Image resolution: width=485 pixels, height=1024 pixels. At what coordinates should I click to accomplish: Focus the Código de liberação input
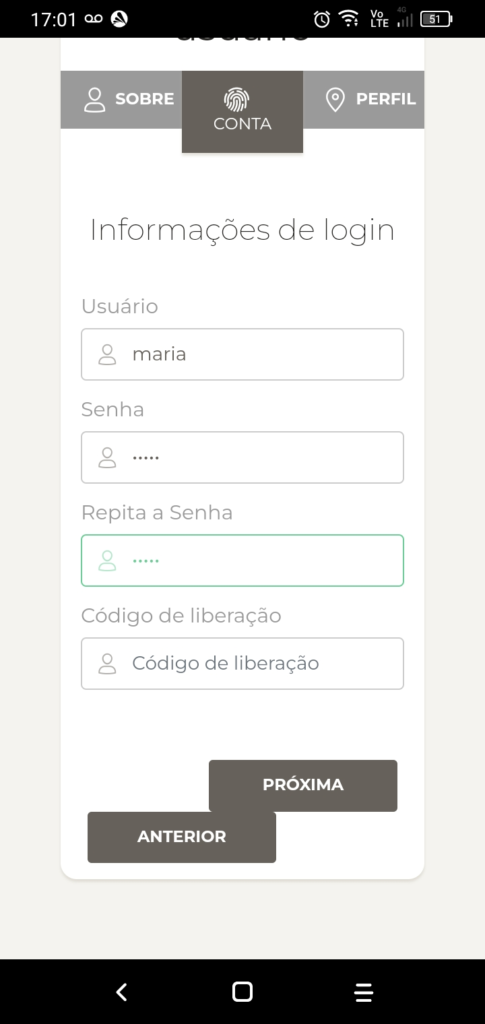point(242,664)
